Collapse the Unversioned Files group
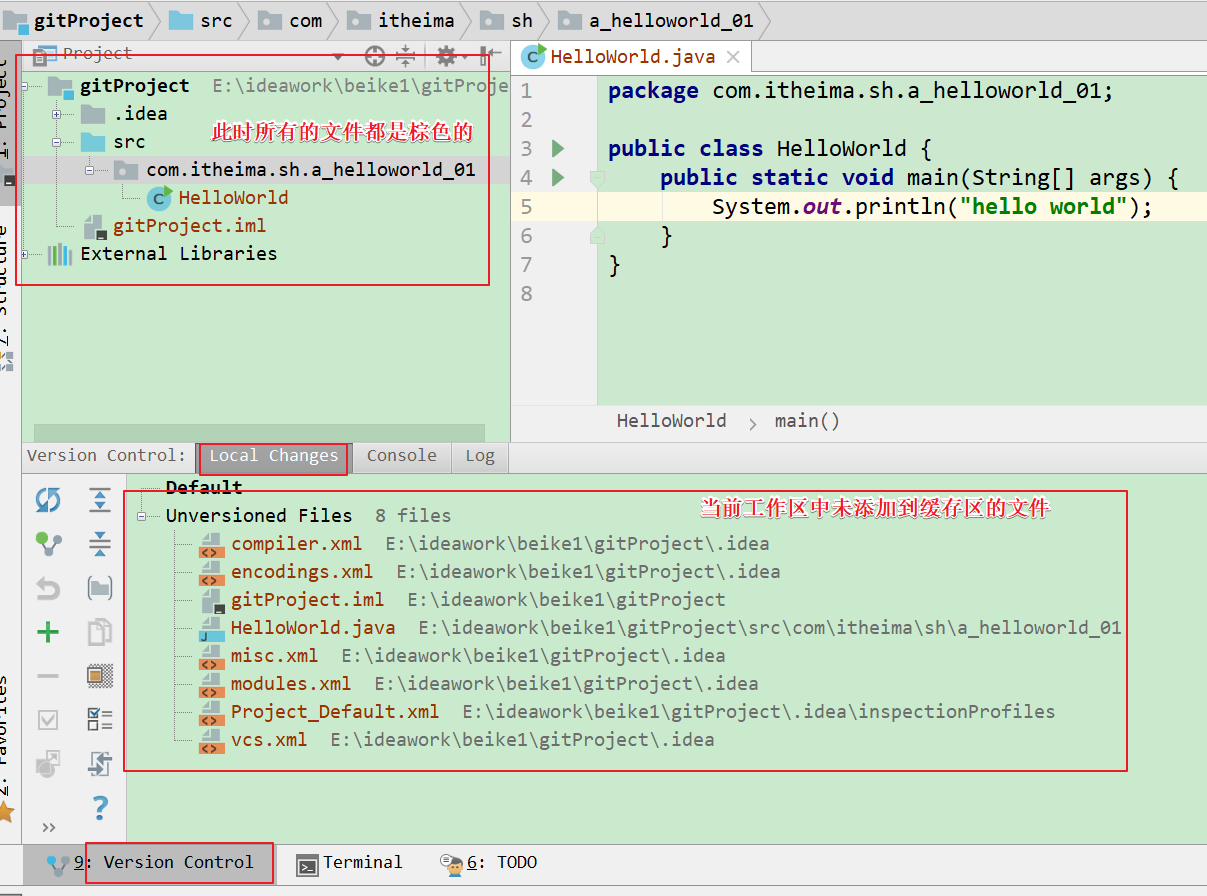The height and width of the screenshot is (896, 1207). (142, 516)
